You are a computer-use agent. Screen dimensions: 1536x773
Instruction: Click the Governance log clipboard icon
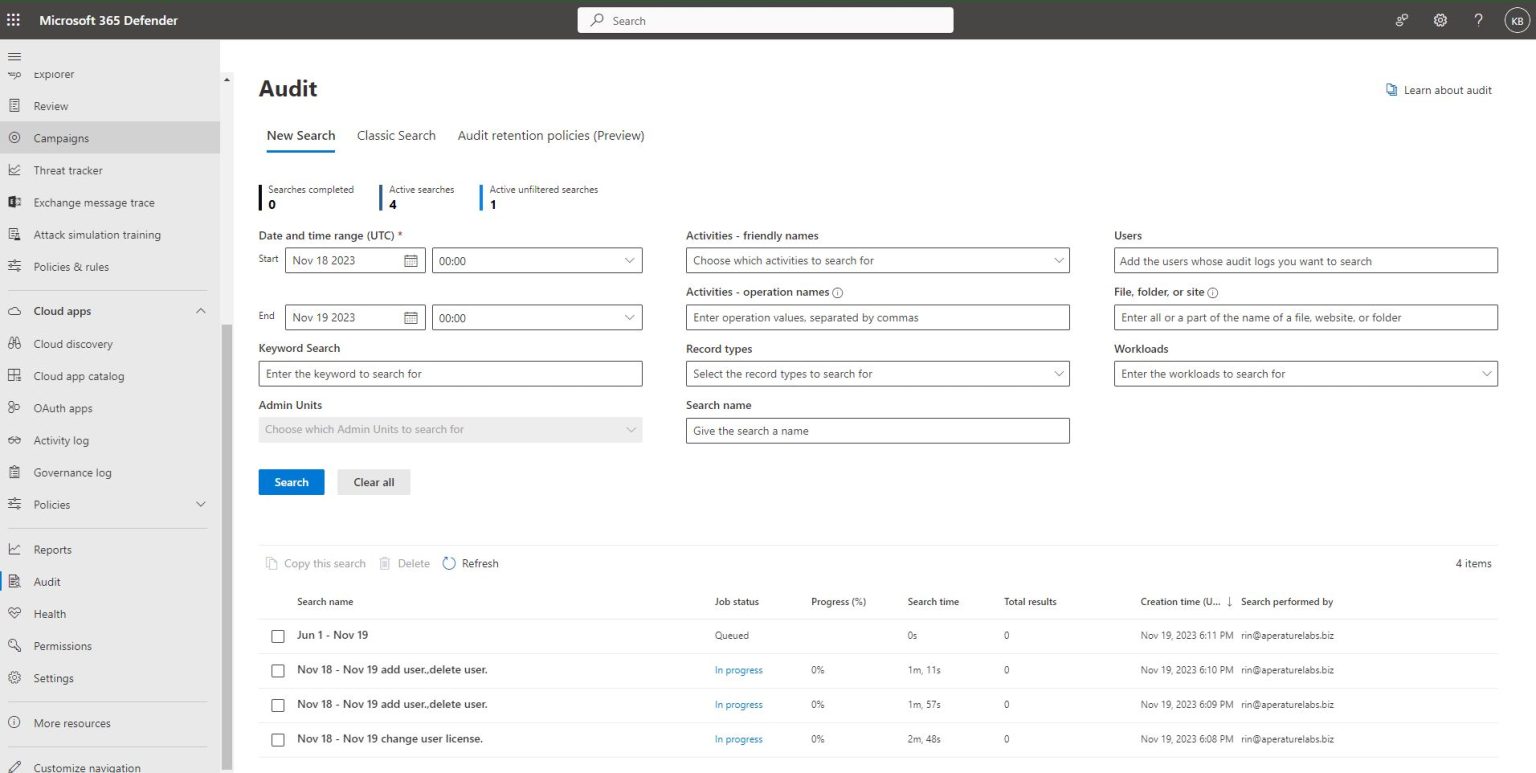(14, 472)
